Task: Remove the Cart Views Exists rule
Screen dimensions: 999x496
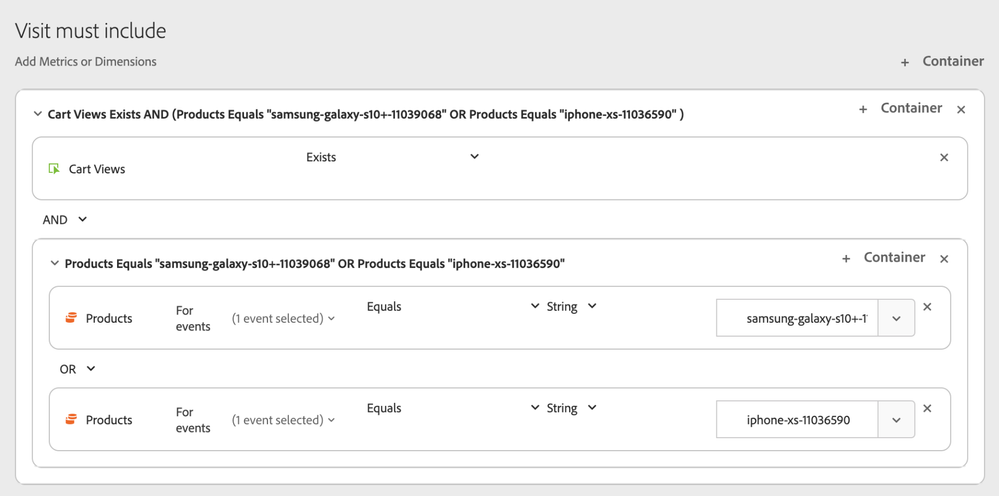Action: [x=944, y=157]
